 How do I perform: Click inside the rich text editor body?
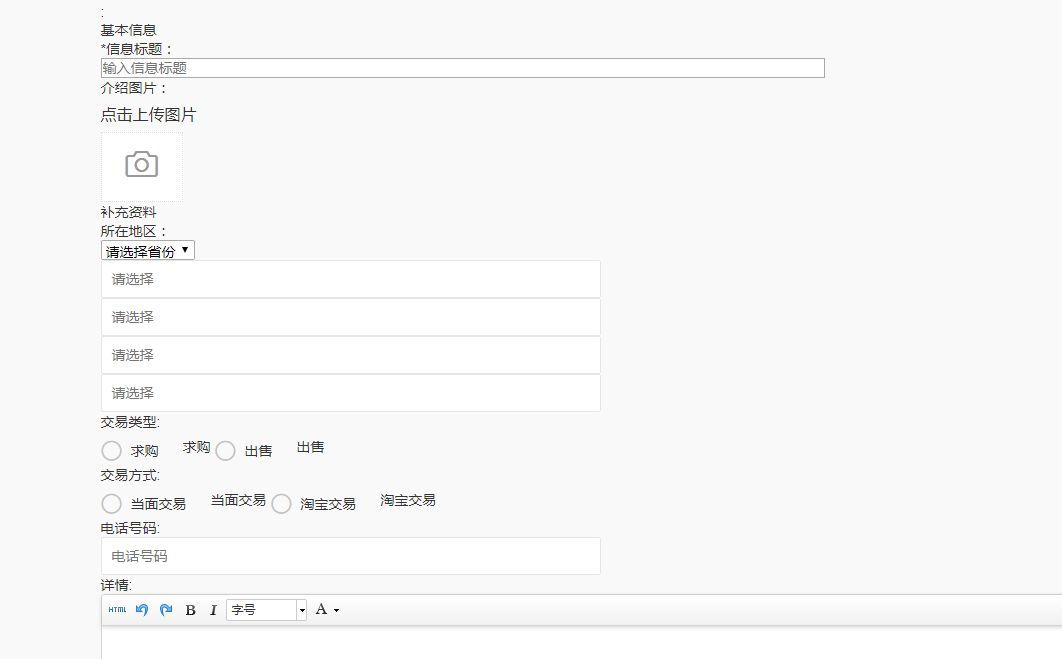click(580, 643)
